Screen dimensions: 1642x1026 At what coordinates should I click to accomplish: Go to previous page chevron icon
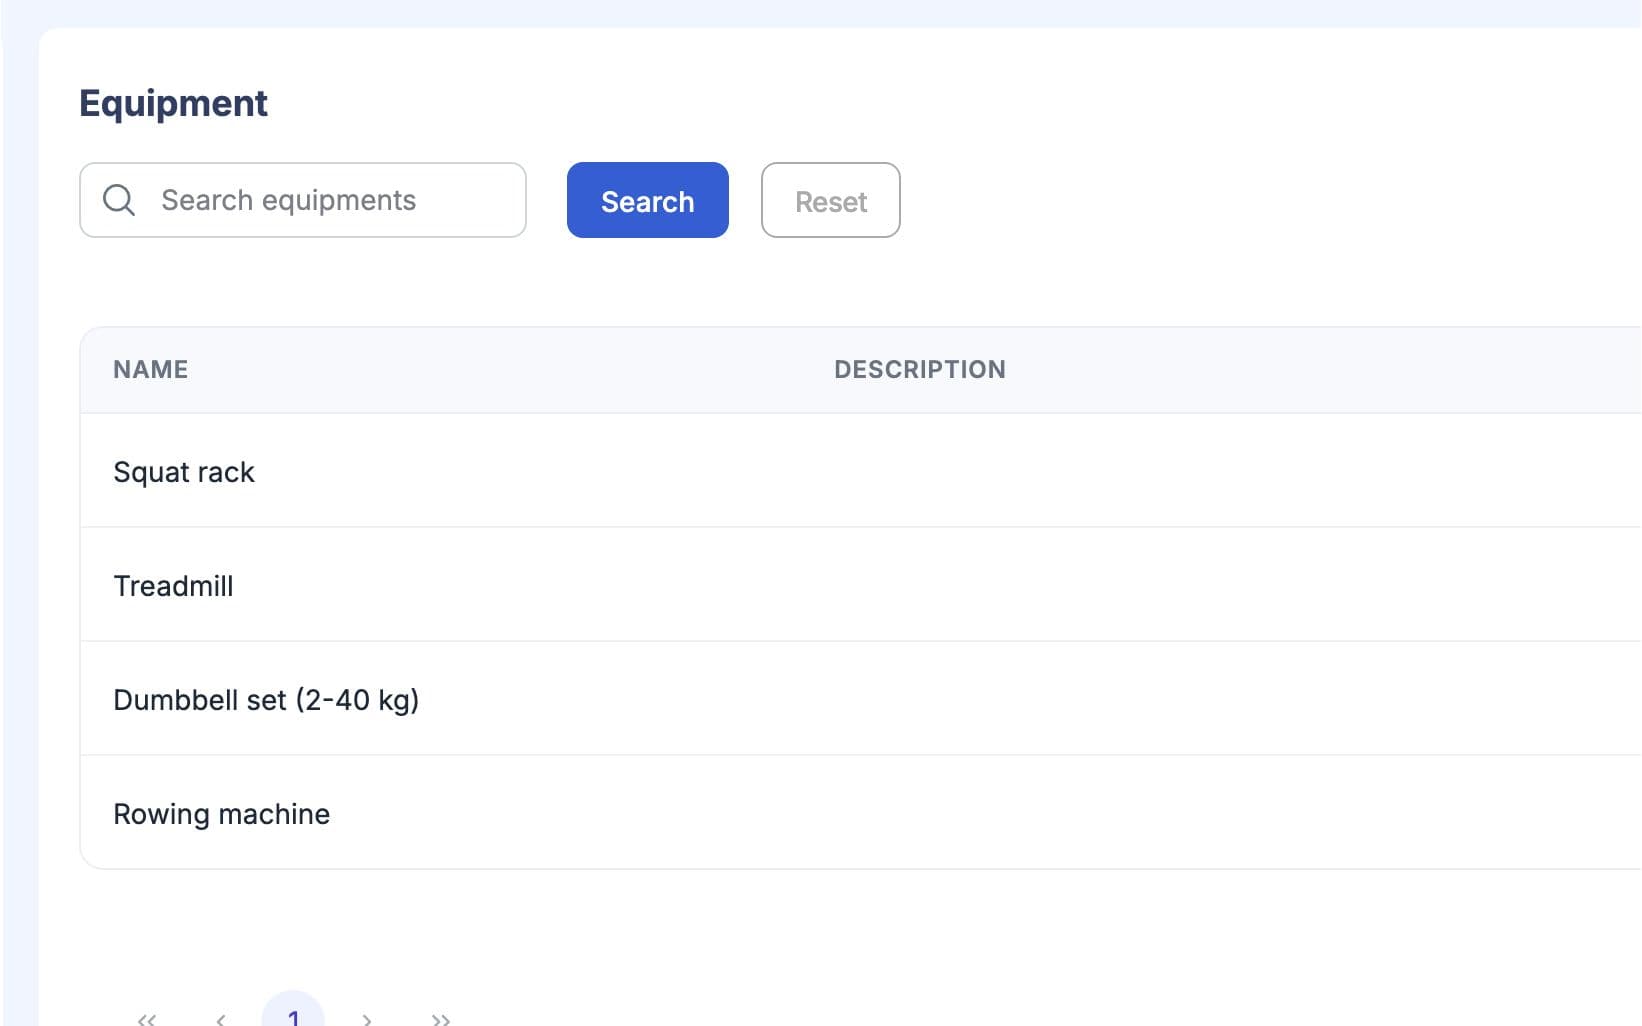click(221, 1019)
